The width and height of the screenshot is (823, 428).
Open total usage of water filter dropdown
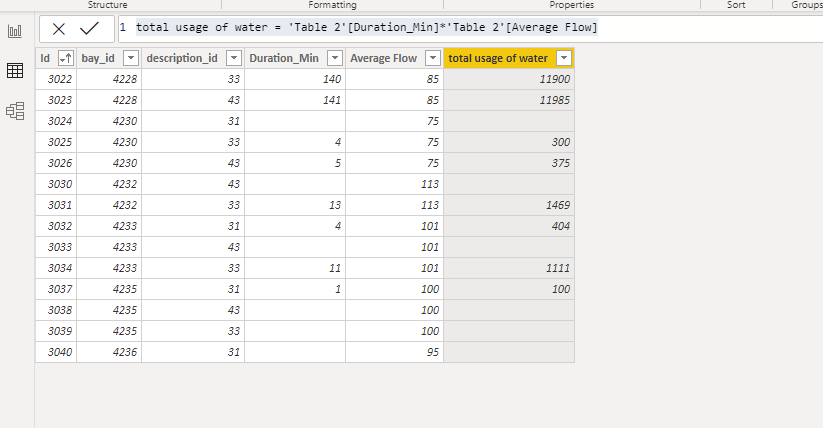click(x=564, y=58)
